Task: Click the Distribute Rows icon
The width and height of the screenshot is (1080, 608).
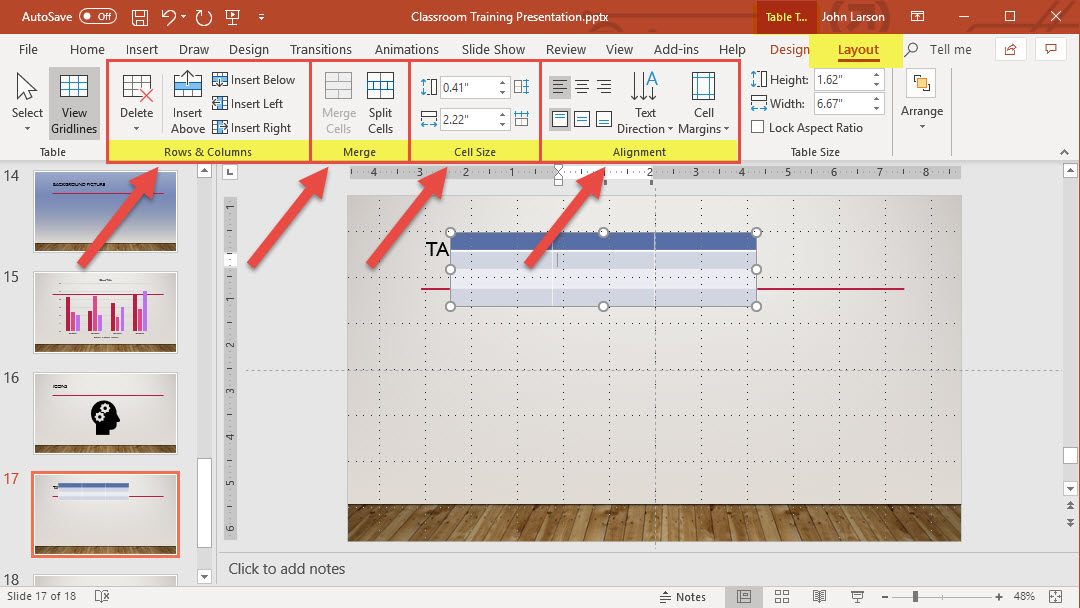Action: coord(521,88)
